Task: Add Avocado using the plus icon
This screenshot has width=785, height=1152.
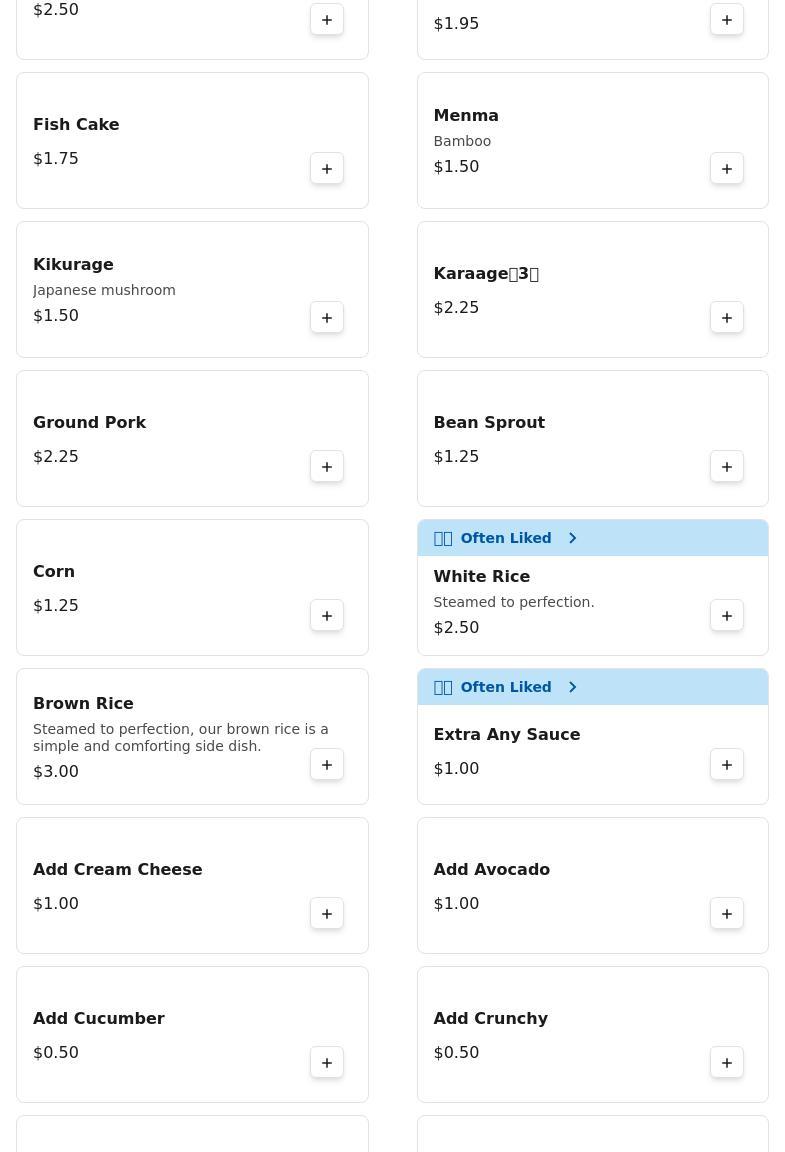Action: 727,914
